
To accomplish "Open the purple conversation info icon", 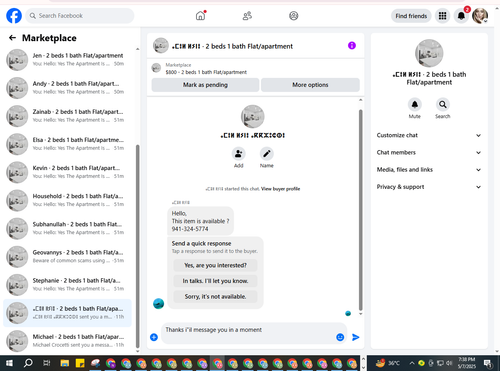I will 352,45.
